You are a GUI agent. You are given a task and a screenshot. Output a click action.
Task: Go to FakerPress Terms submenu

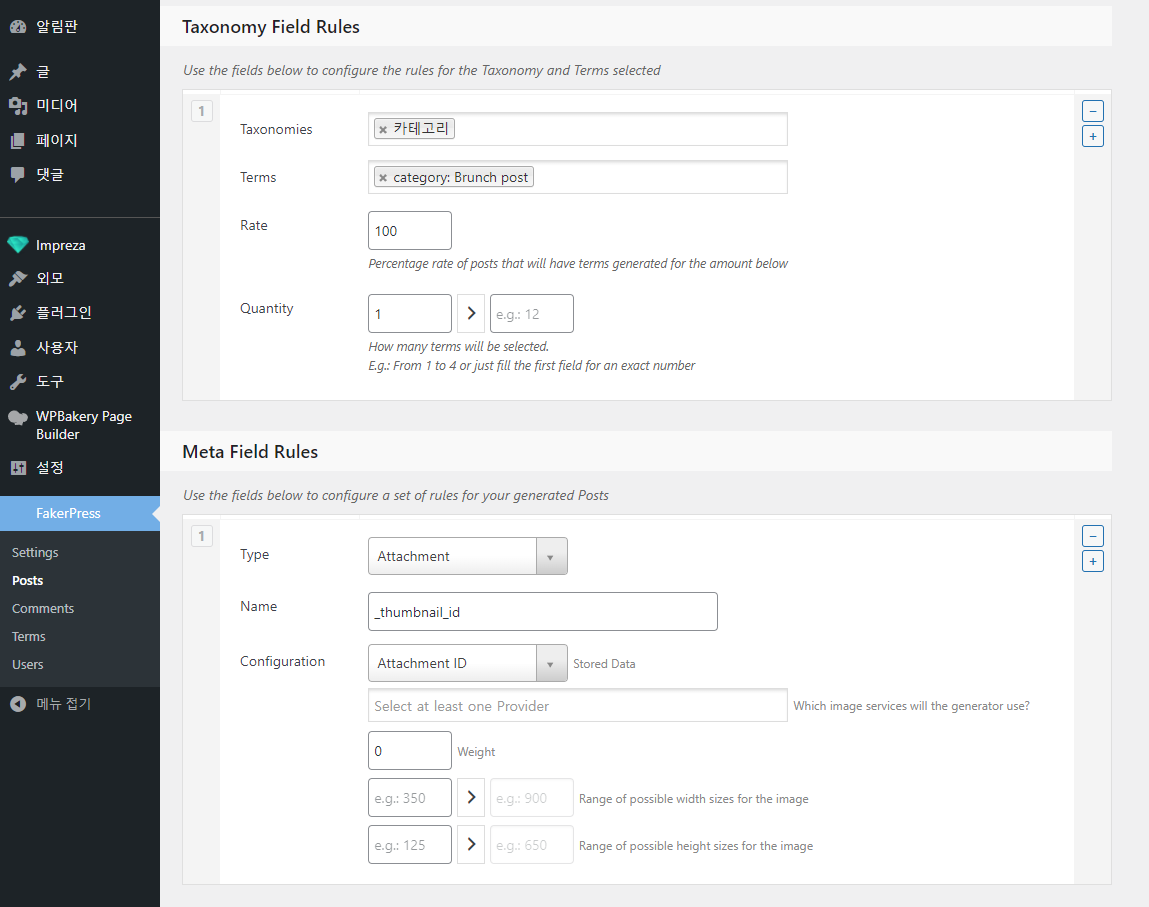click(x=29, y=637)
